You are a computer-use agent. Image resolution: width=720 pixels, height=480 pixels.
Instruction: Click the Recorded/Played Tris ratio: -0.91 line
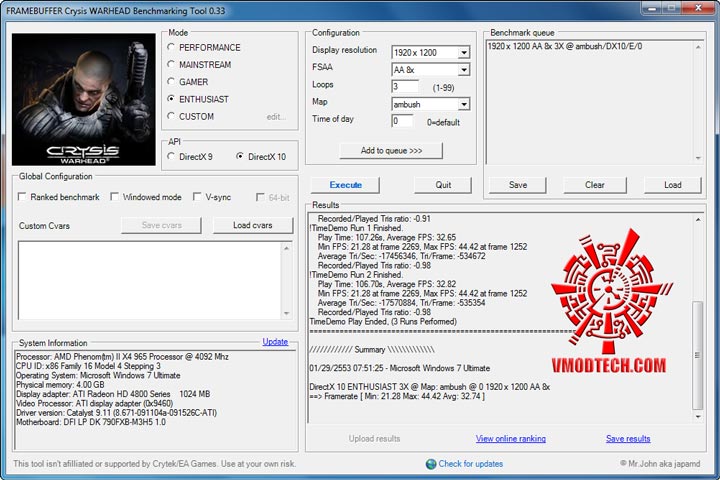(x=374, y=219)
